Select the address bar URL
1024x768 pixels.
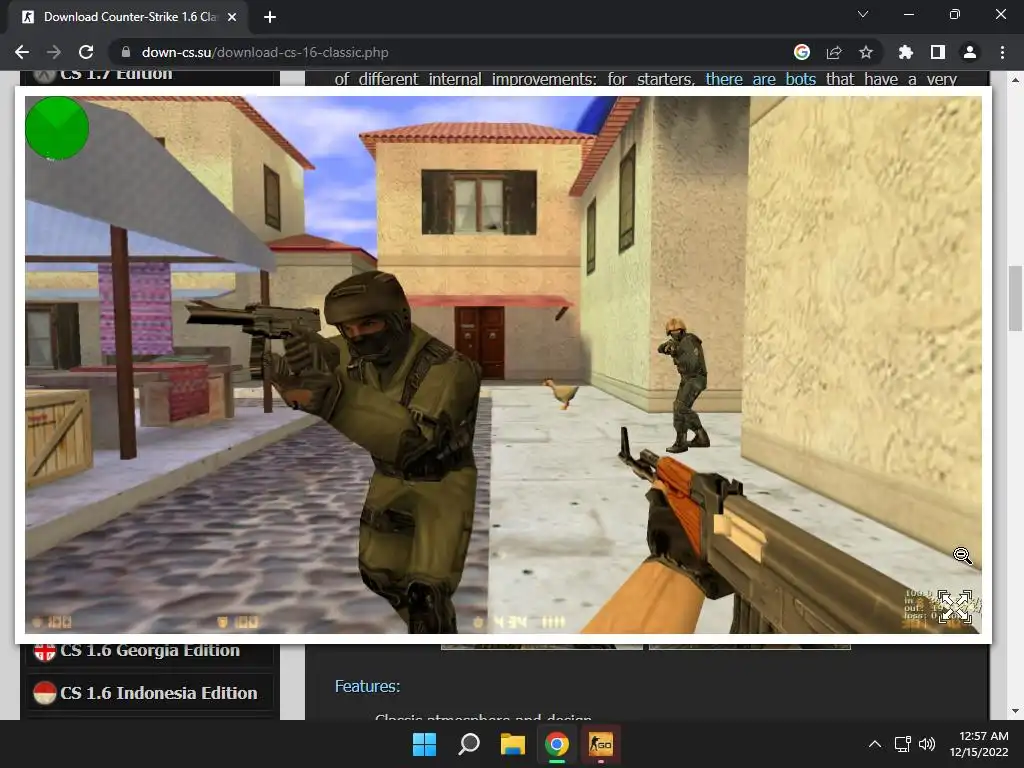(265, 52)
